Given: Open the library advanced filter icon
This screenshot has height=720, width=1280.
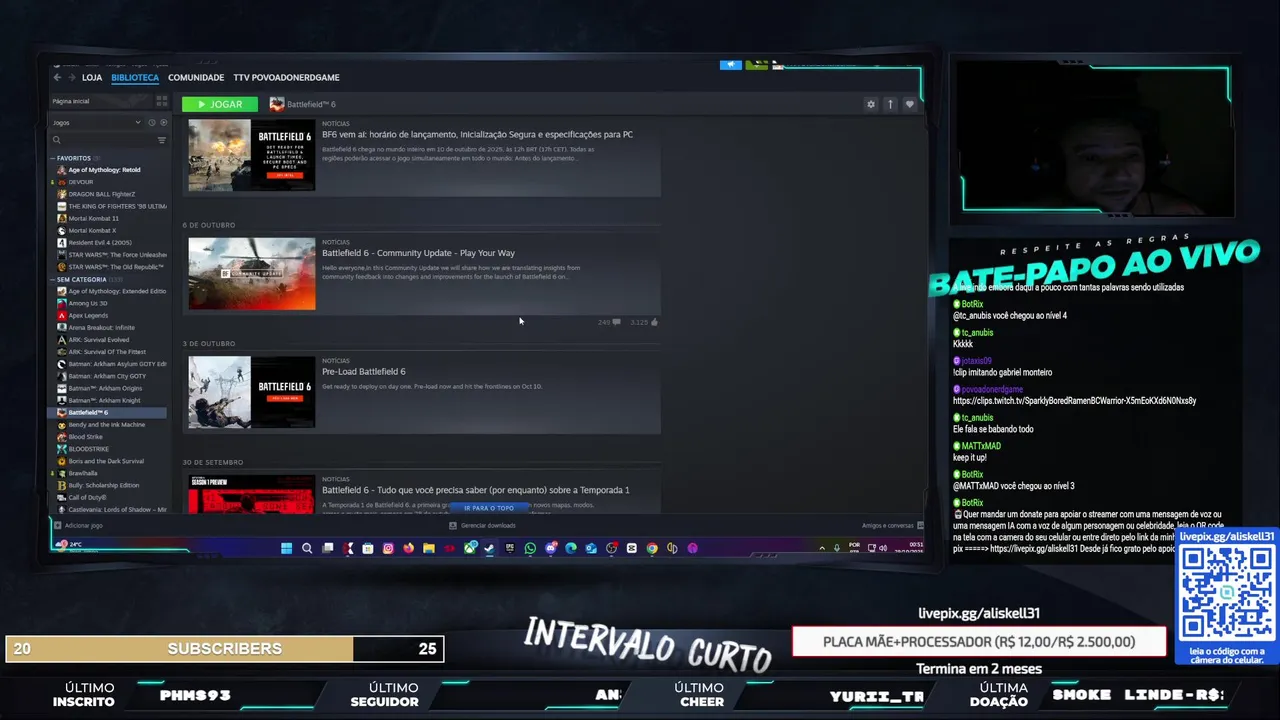Looking at the screenshot, I should coord(162,140).
